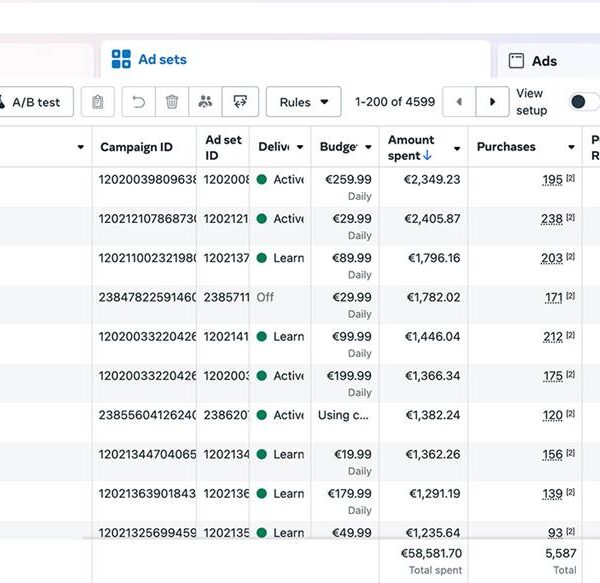Click the trash delete icon

[x=172, y=102]
